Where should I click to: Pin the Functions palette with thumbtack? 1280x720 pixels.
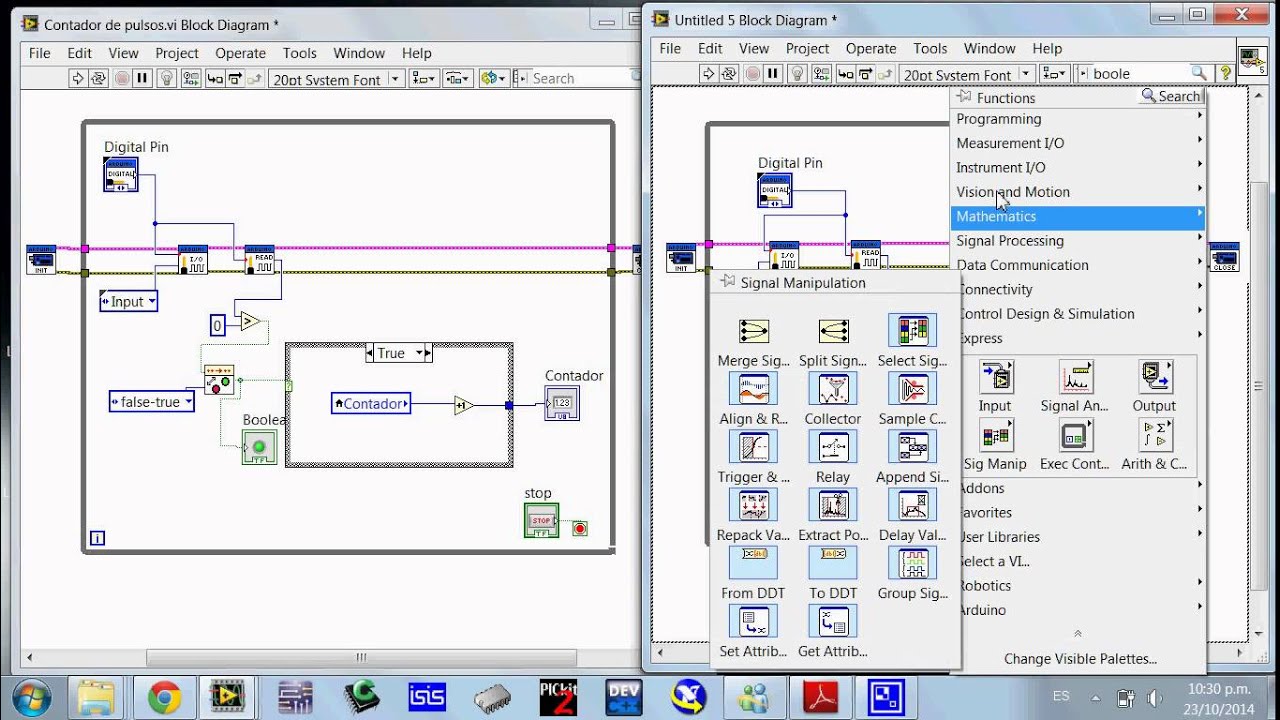coord(964,97)
